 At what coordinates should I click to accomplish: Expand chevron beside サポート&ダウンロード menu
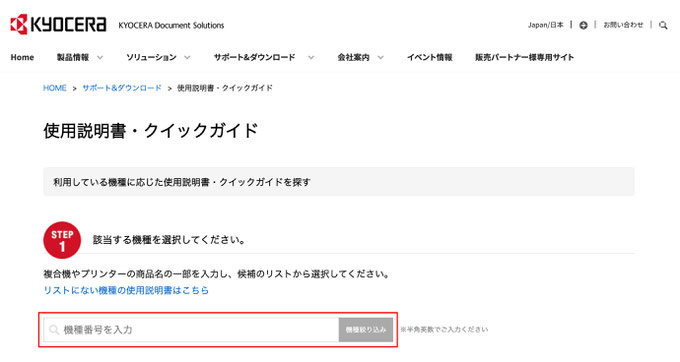[x=311, y=57]
